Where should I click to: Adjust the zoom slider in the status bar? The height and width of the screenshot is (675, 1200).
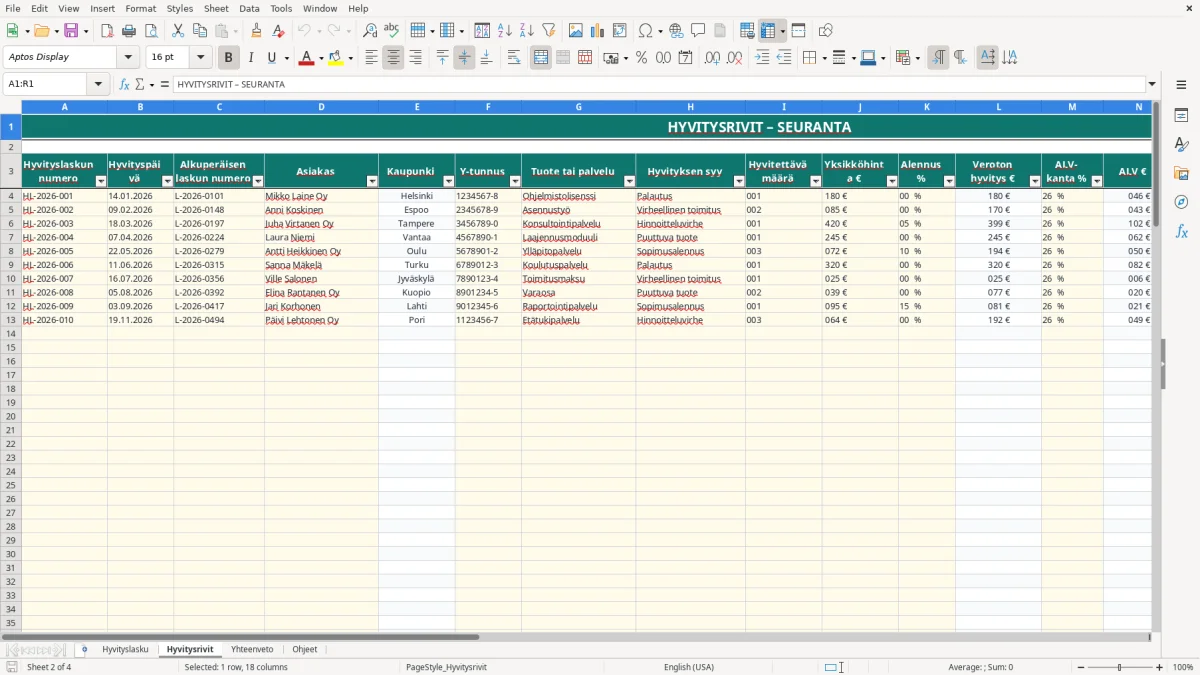1119,667
